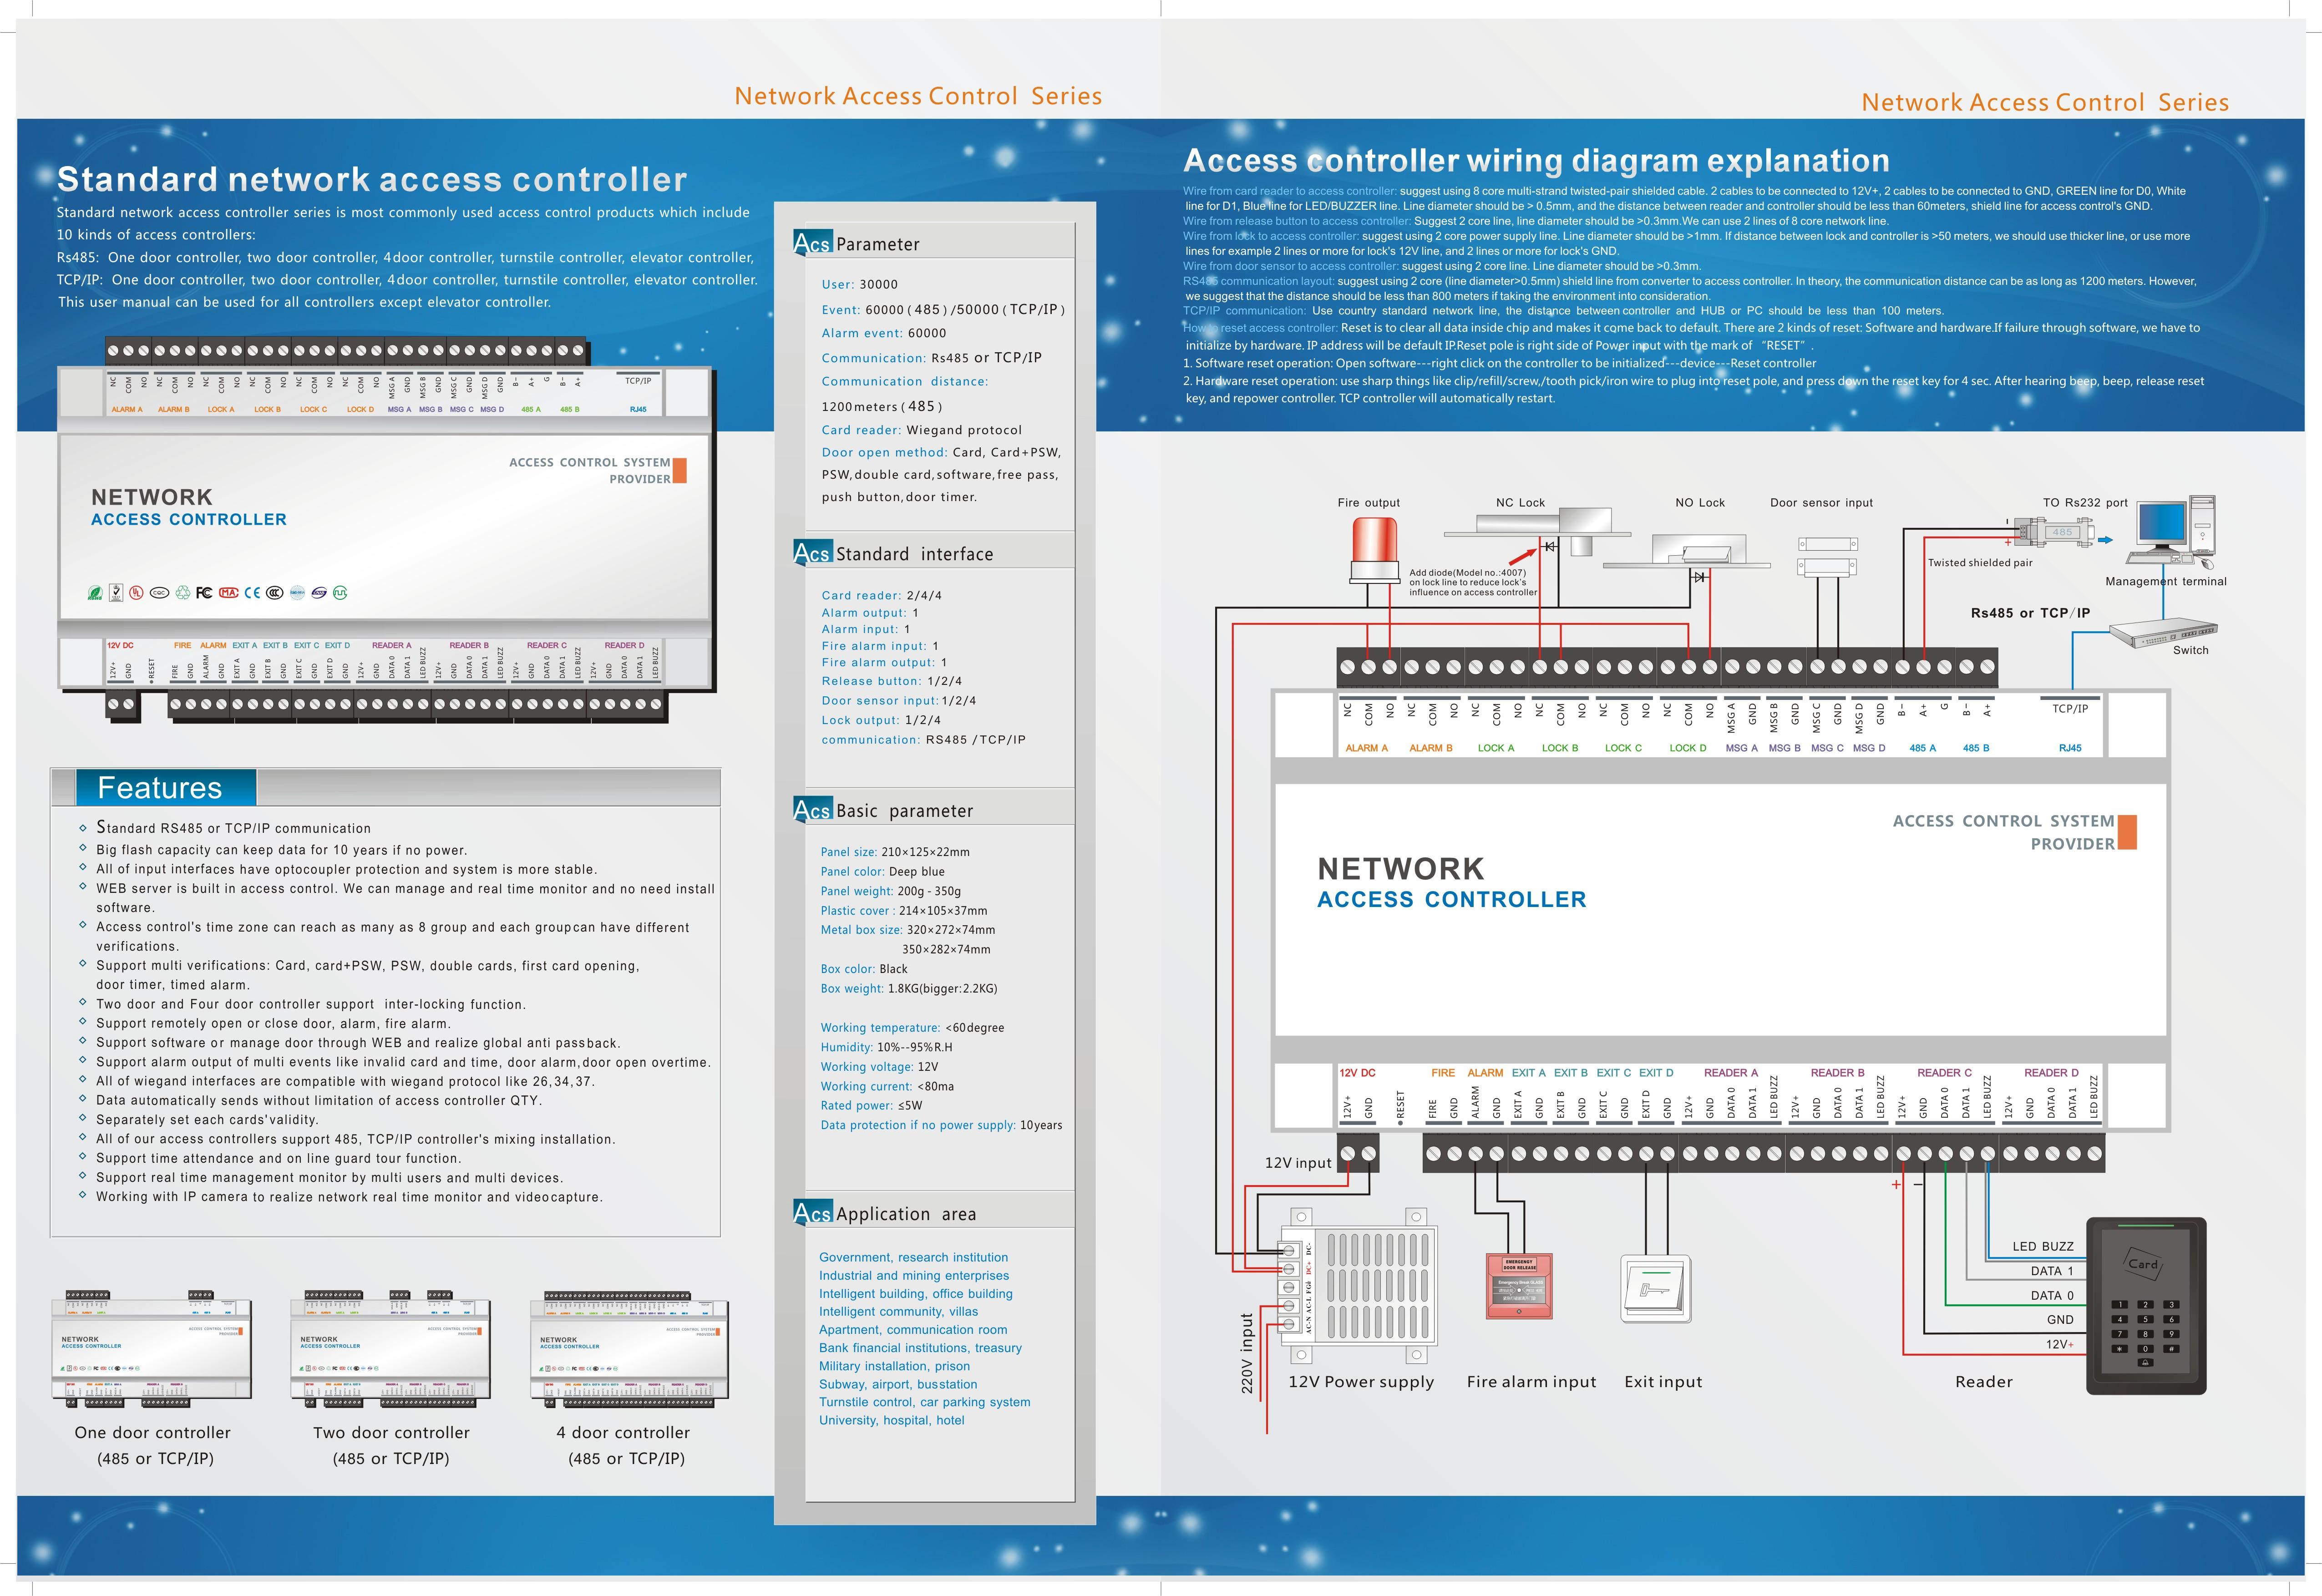Click the 'DATA 1' wire label by reader
Screen dimensions: 2322x1596
point(2052,1271)
